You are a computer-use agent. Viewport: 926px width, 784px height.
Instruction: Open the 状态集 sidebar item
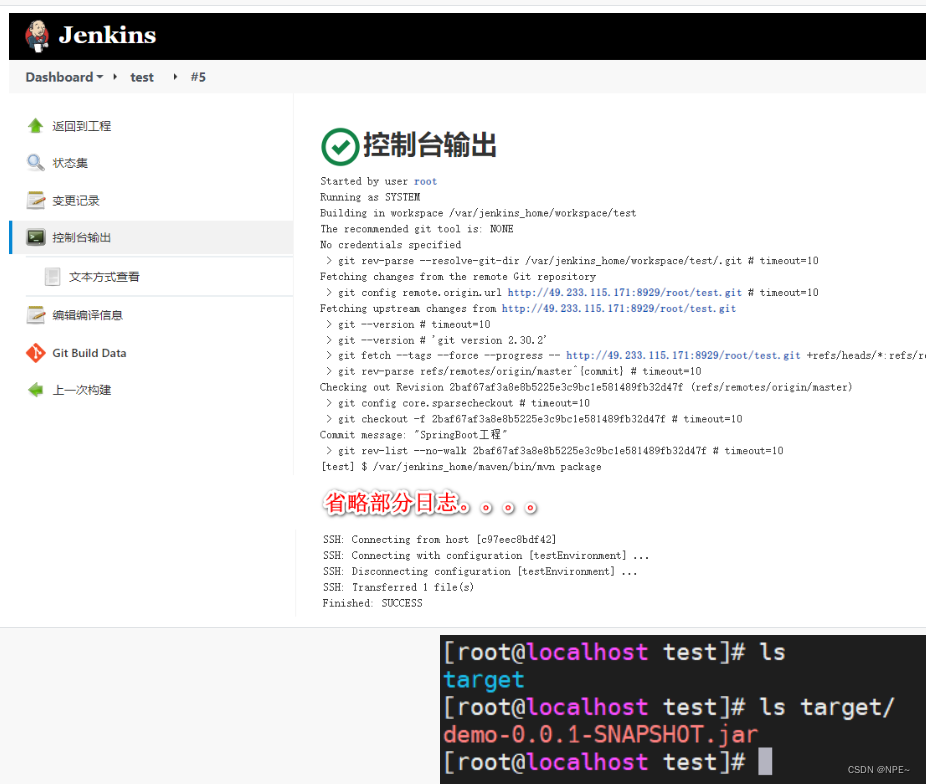coord(70,163)
